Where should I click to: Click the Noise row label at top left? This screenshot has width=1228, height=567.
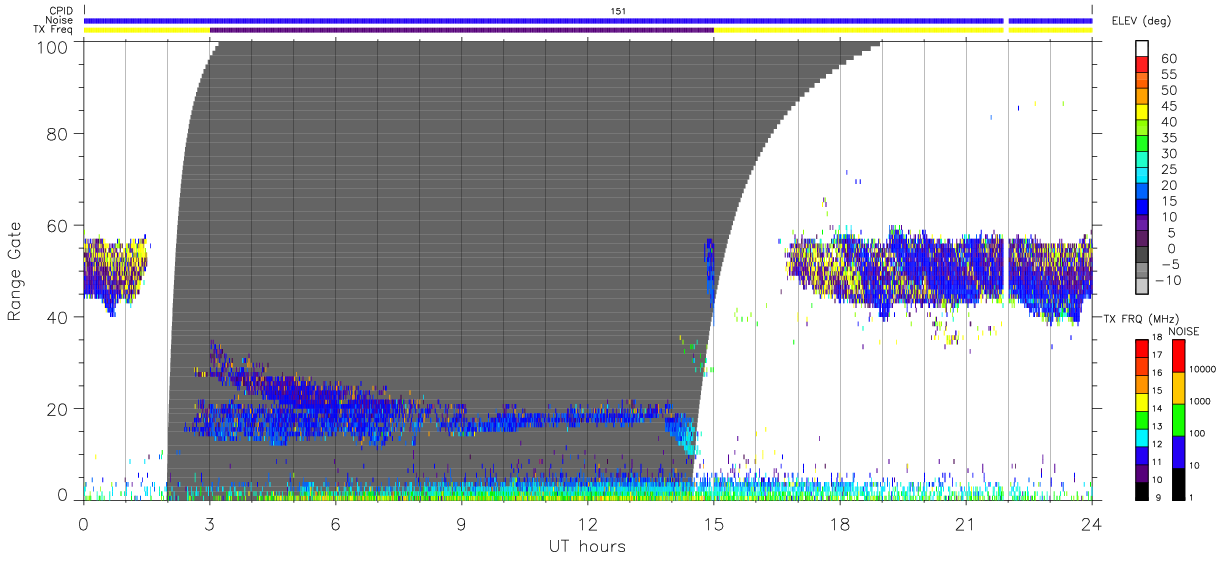[61, 20]
